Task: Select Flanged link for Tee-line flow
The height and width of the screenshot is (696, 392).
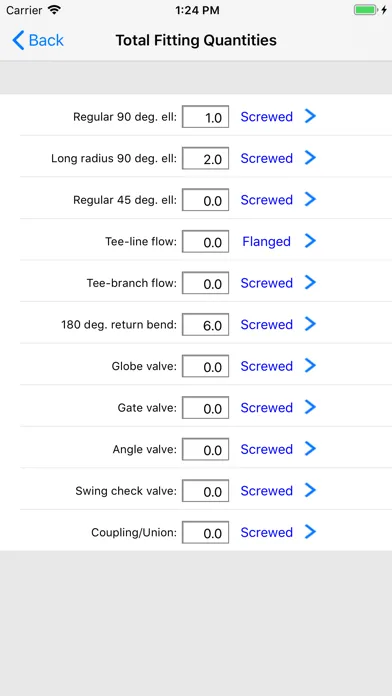Action: 266,241
